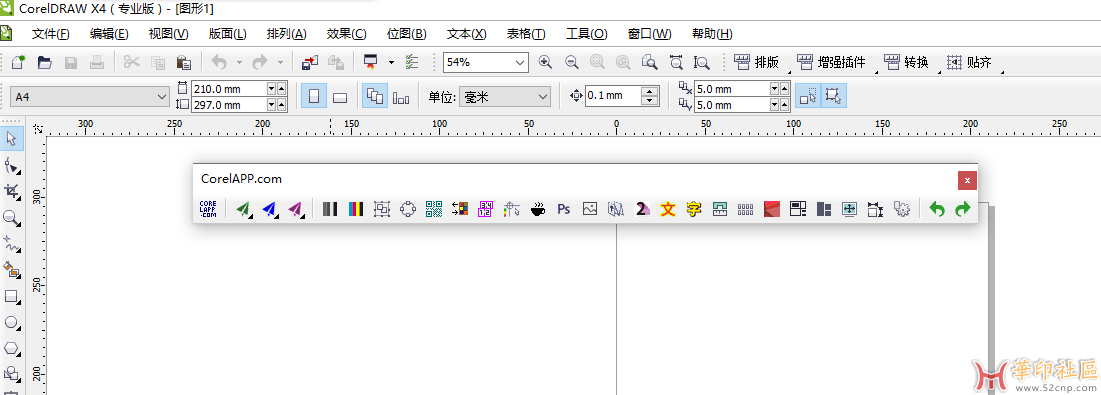Viewport: 1101px width, 395px height.
Task: Click the Cut scissors icon
Action: [x=131, y=62]
